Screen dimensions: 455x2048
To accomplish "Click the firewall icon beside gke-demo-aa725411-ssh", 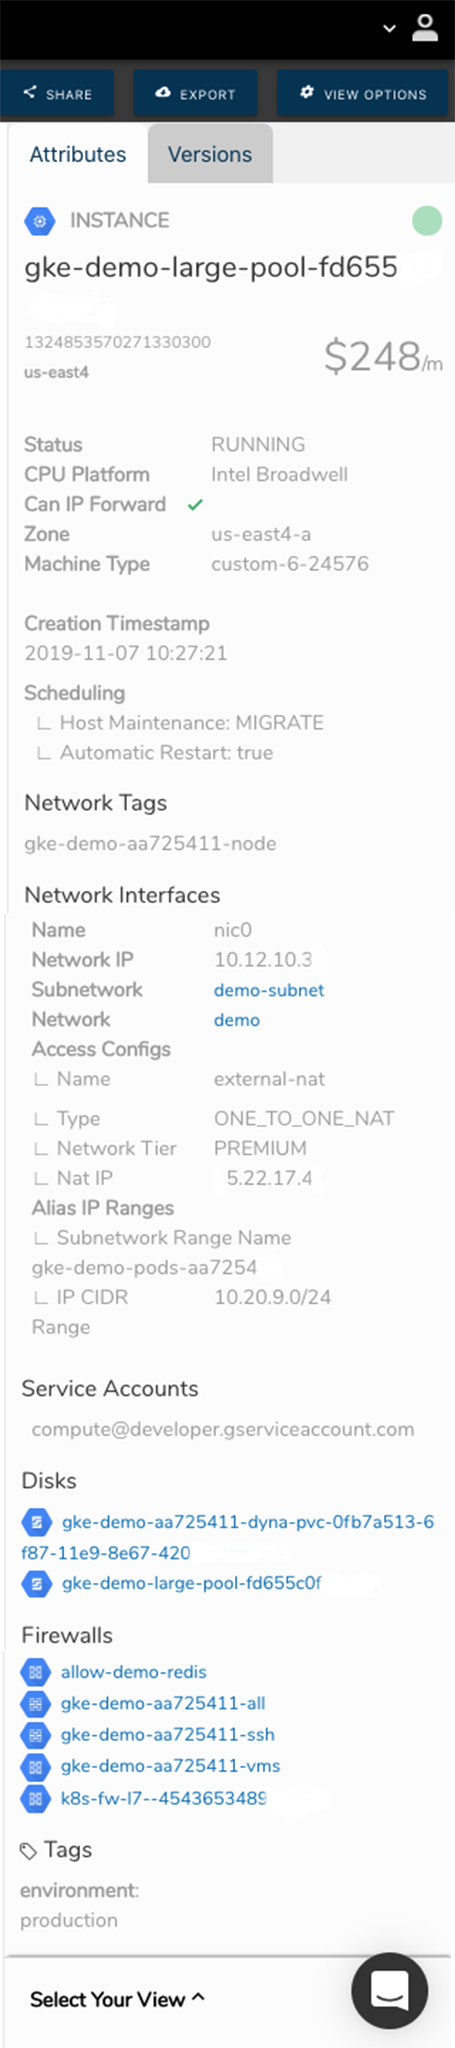I will click(x=35, y=1735).
